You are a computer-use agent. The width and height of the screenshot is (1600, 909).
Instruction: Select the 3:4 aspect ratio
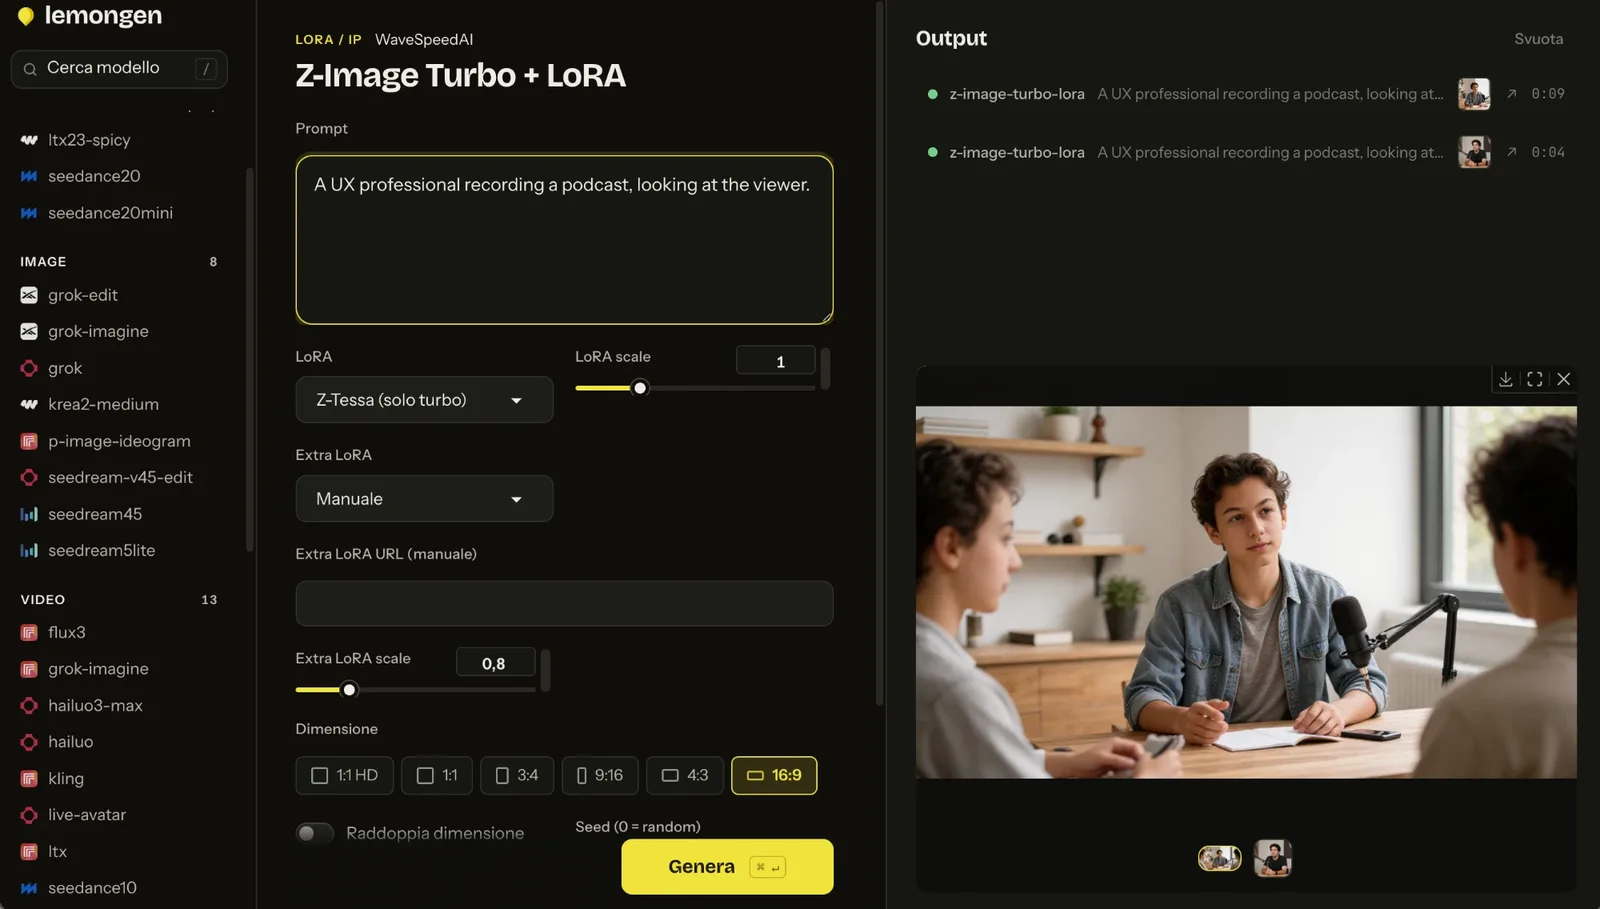(x=517, y=775)
